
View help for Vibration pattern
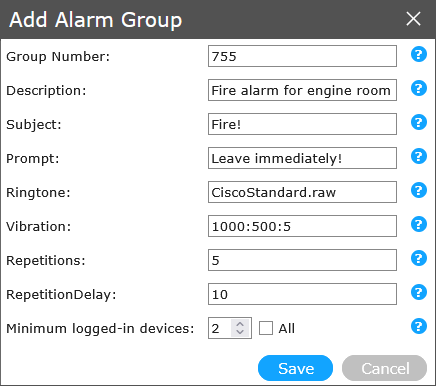point(419,224)
